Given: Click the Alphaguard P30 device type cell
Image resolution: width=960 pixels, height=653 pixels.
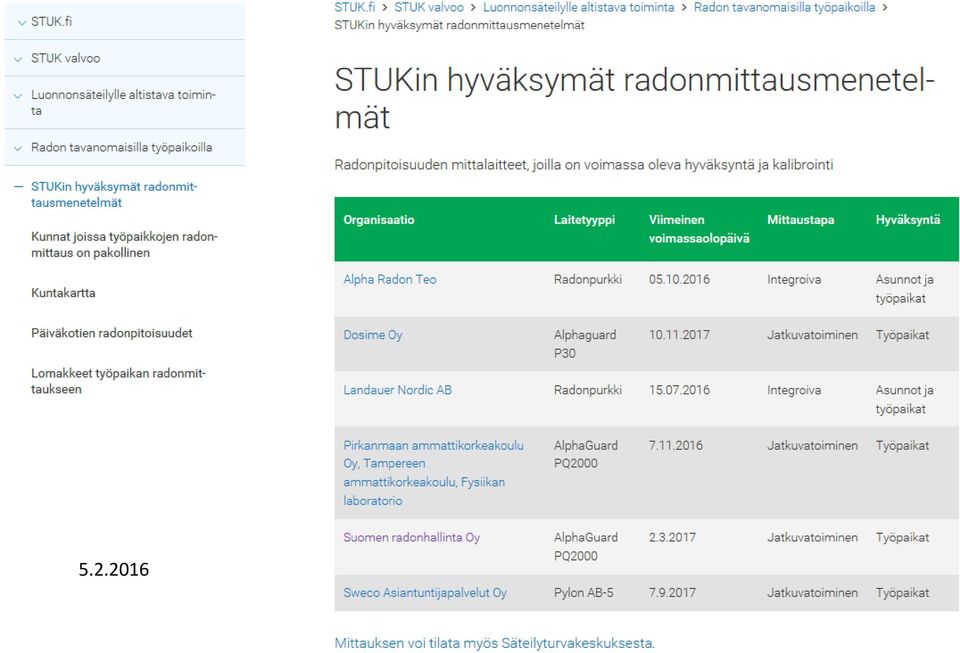Looking at the screenshot, I should click(x=585, y=344).
